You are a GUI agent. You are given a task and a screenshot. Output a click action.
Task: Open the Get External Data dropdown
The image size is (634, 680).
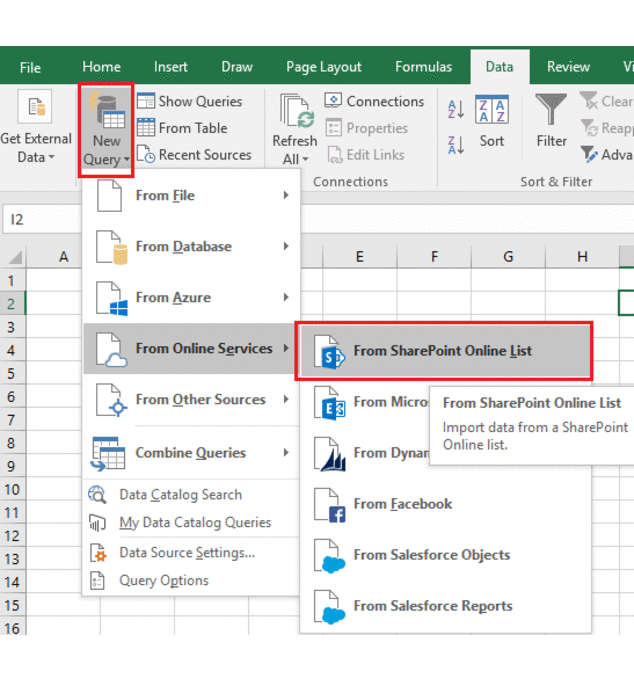pyautogui.click(x=36, y=127)
